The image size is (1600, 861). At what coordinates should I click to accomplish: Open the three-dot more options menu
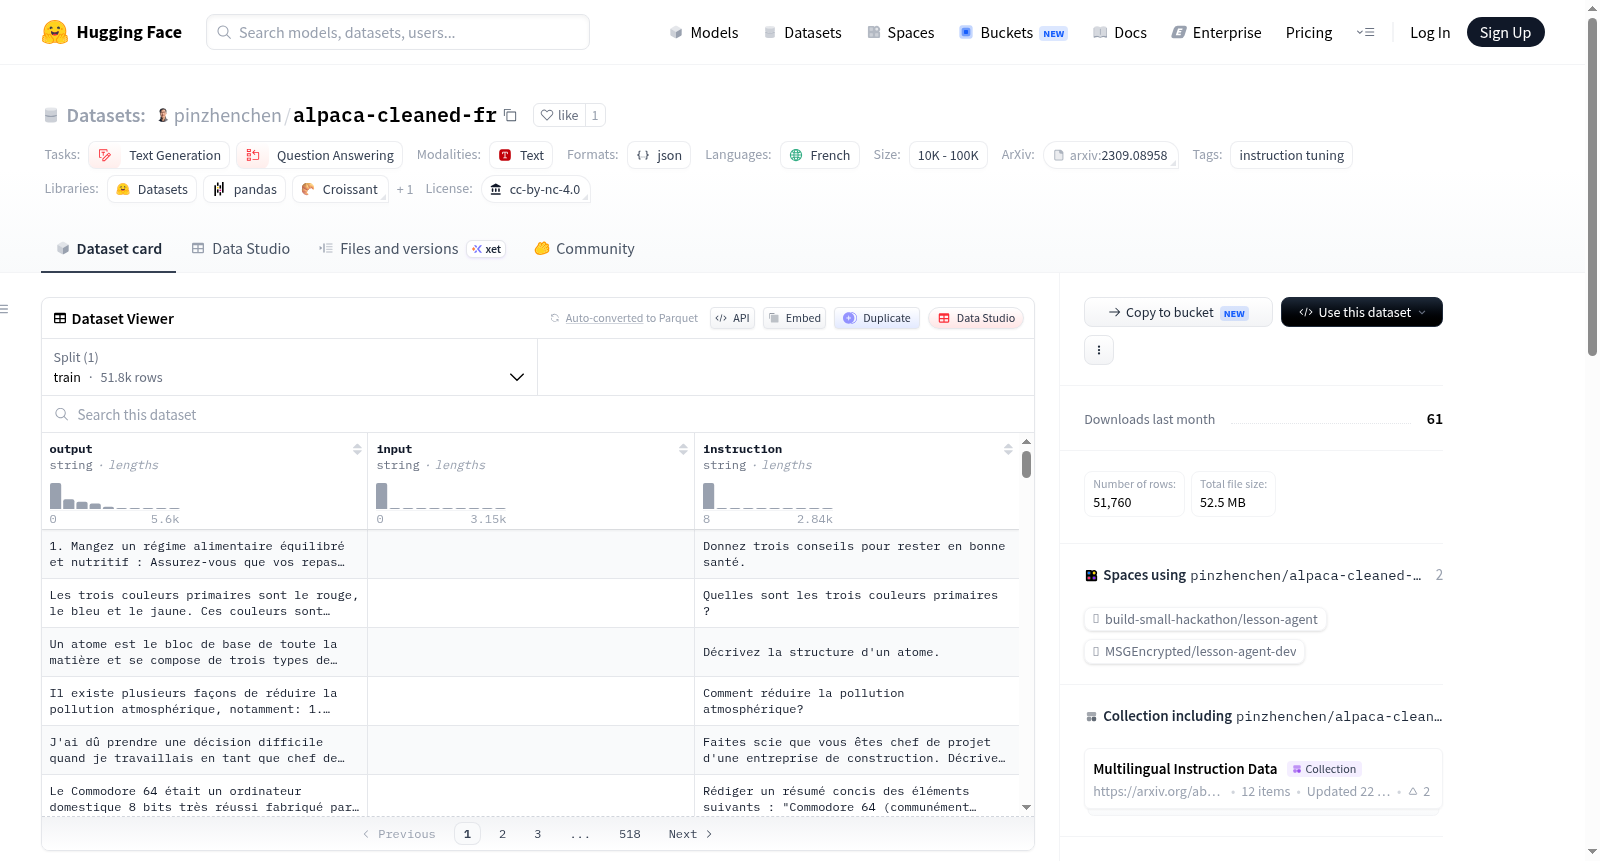tap(1098, 350)
